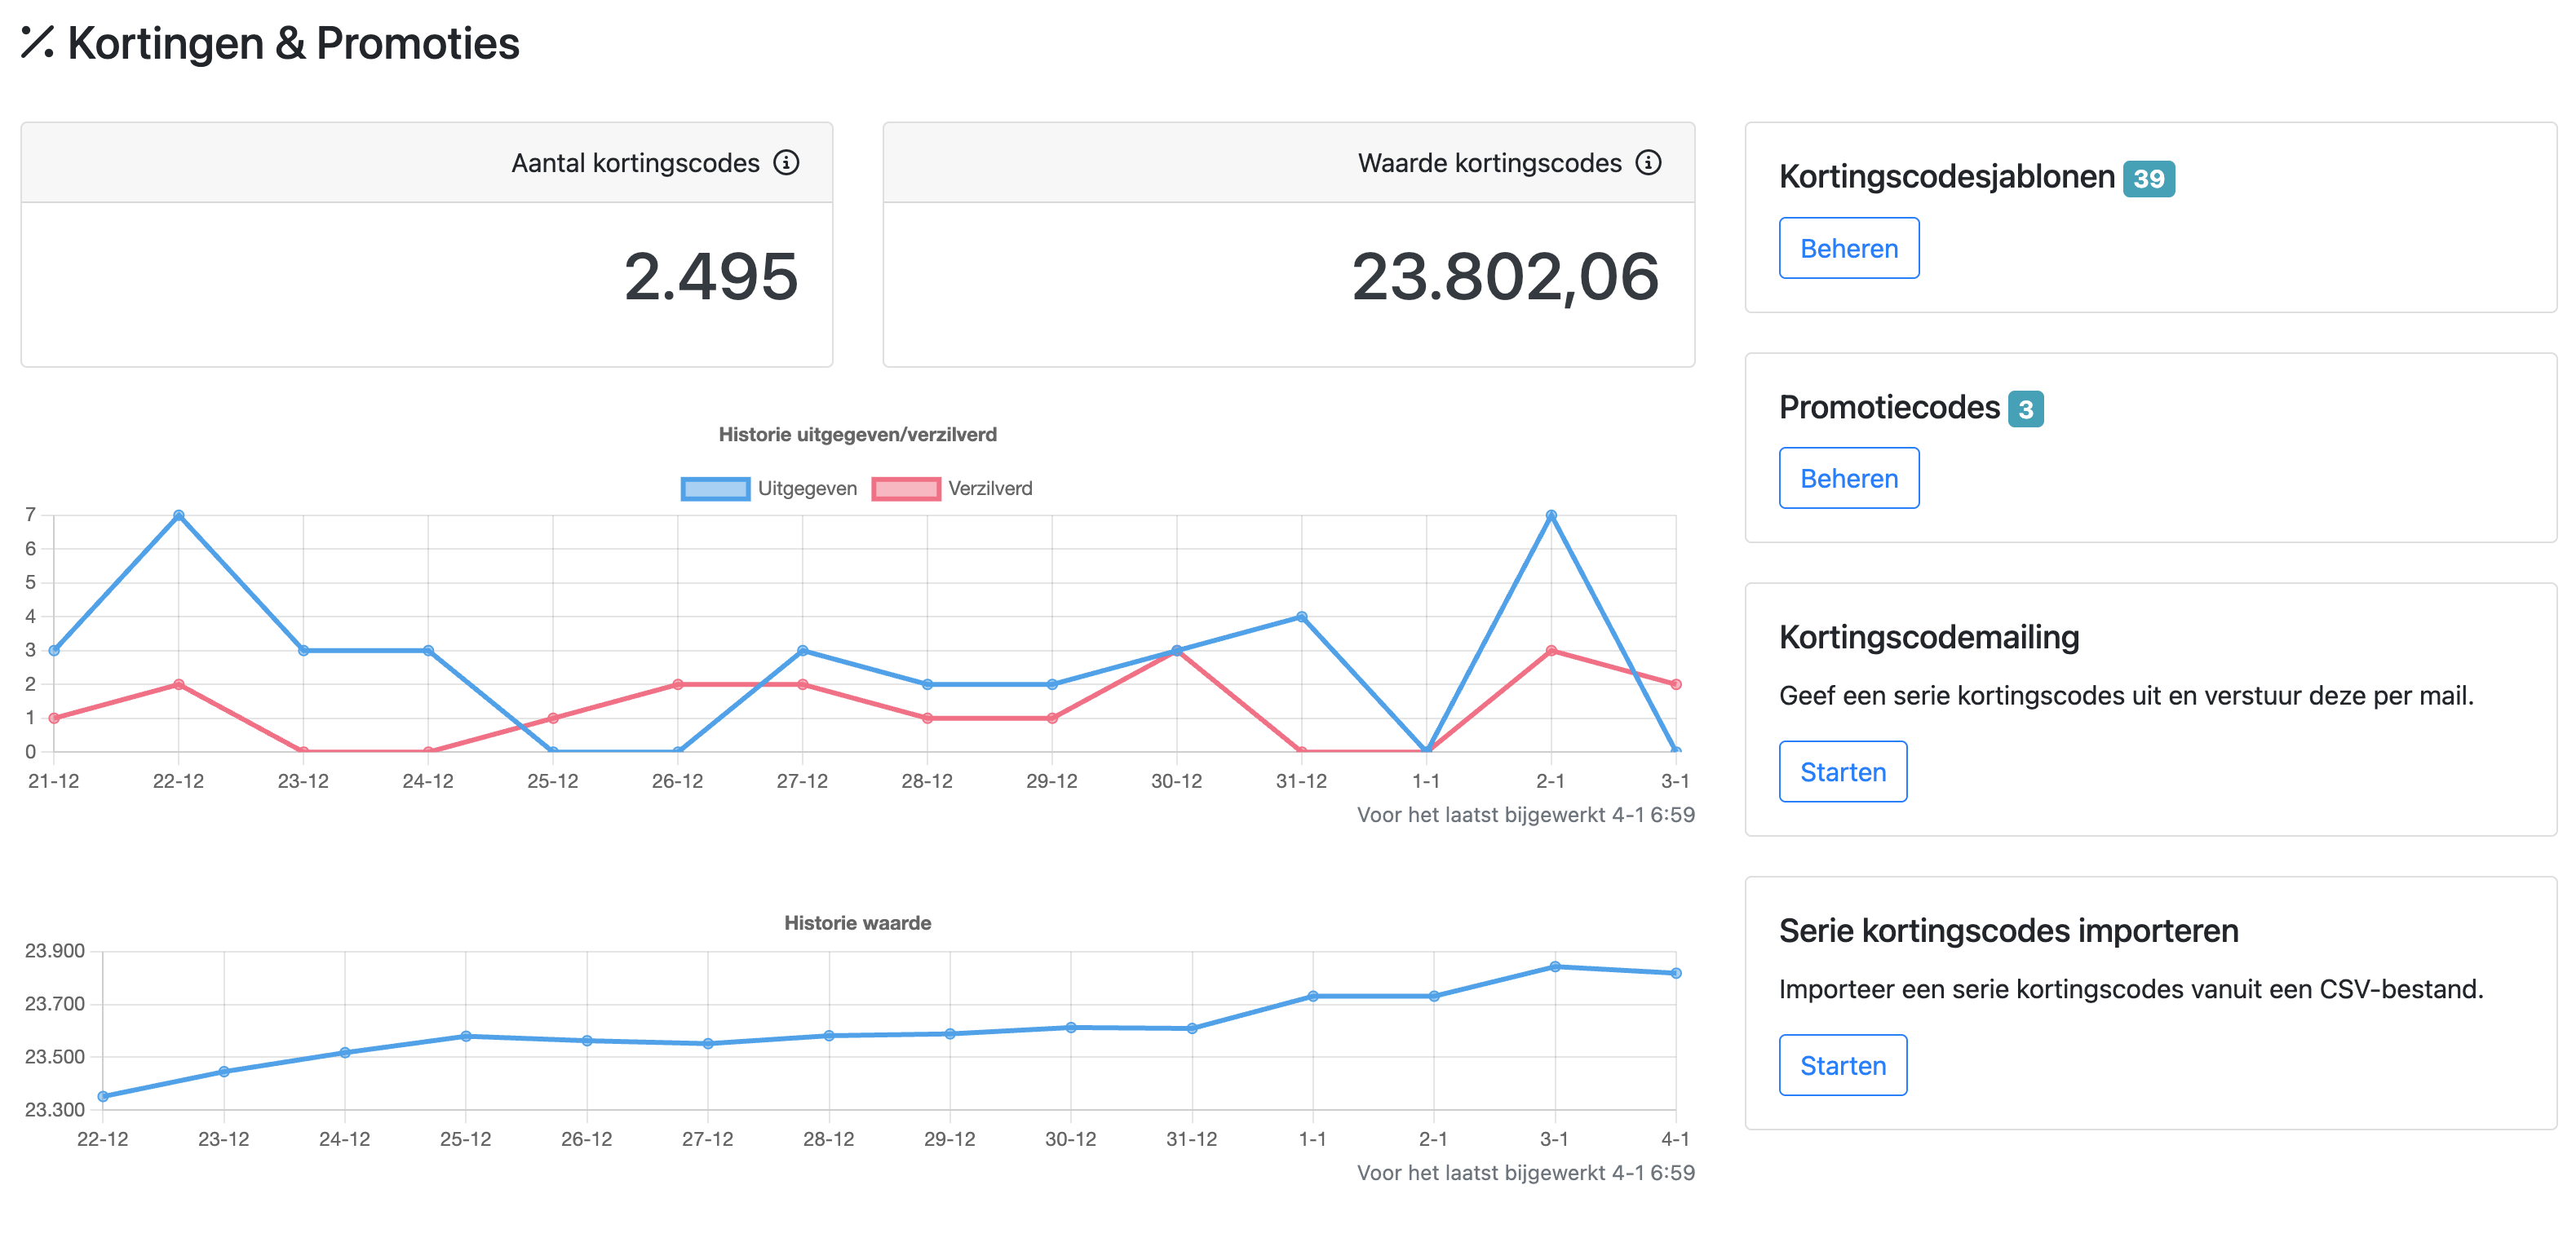Open Beheren for Promotiecodes
The image size is (2576, 1238).
pos(1848,478)
